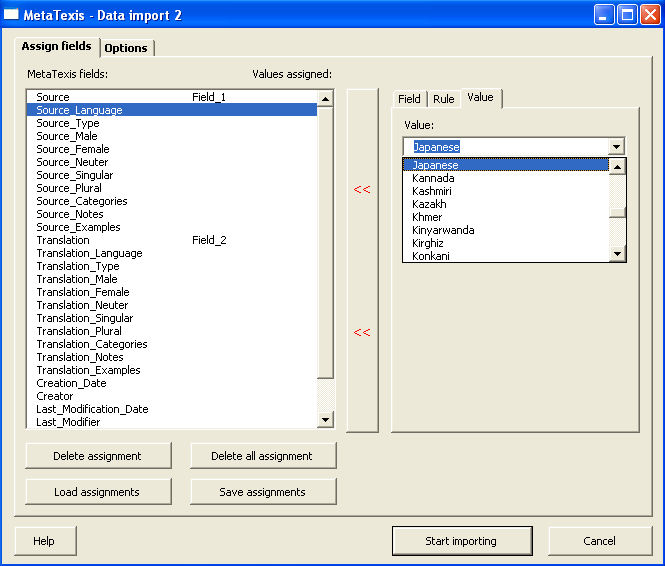Select the Source_Categories field row
The height and width of the screenshot is (566, 665).
pos(172,201)
